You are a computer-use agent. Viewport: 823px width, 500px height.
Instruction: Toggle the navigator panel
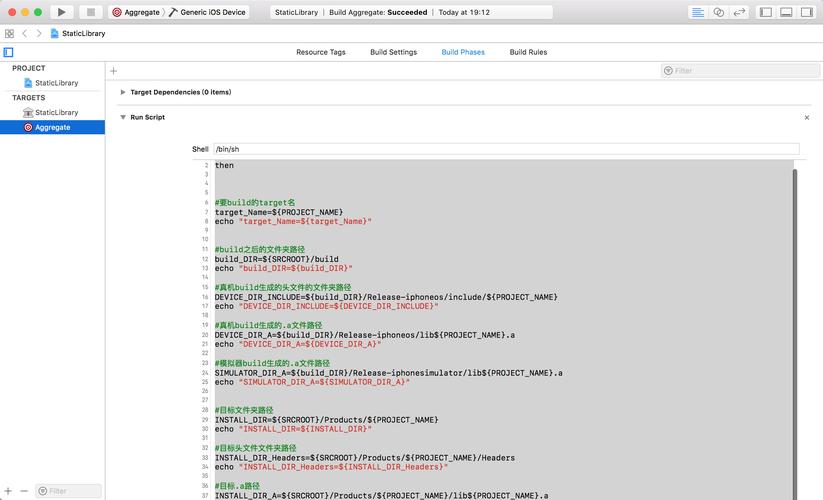(x=766, y=12)
